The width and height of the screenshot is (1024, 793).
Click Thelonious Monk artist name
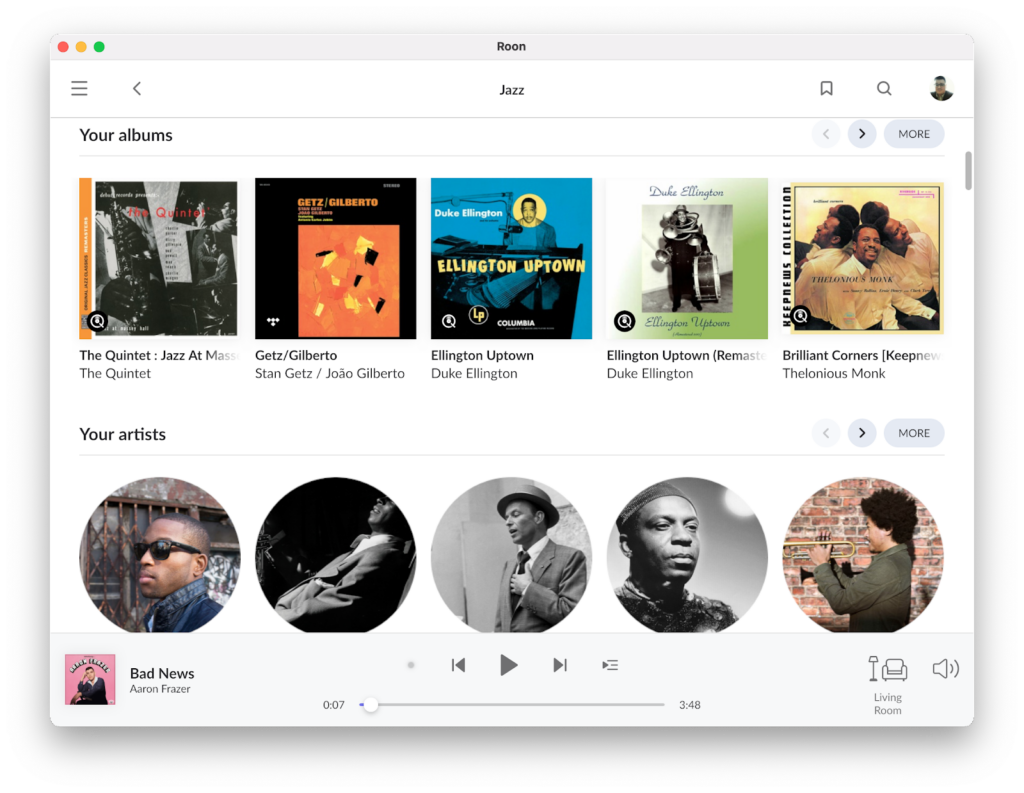tap(834, 374)
